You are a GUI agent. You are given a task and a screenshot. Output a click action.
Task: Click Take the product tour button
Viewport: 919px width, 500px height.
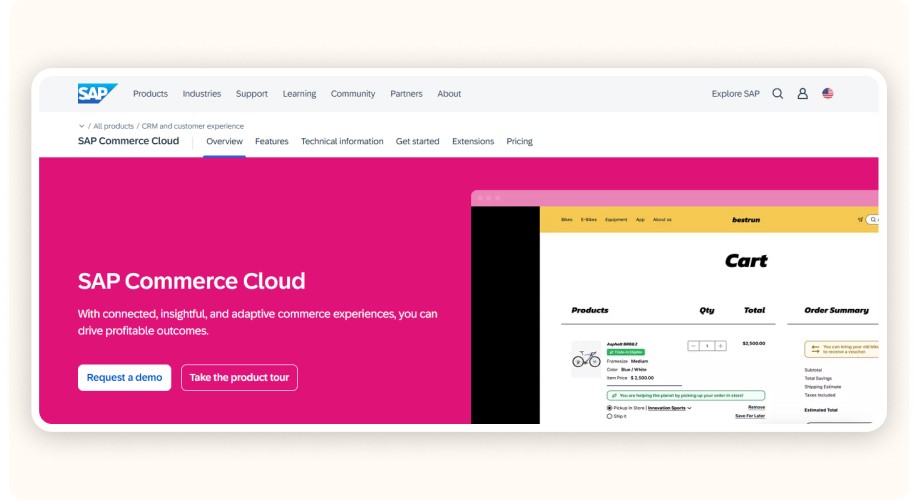tap(239, 377)
